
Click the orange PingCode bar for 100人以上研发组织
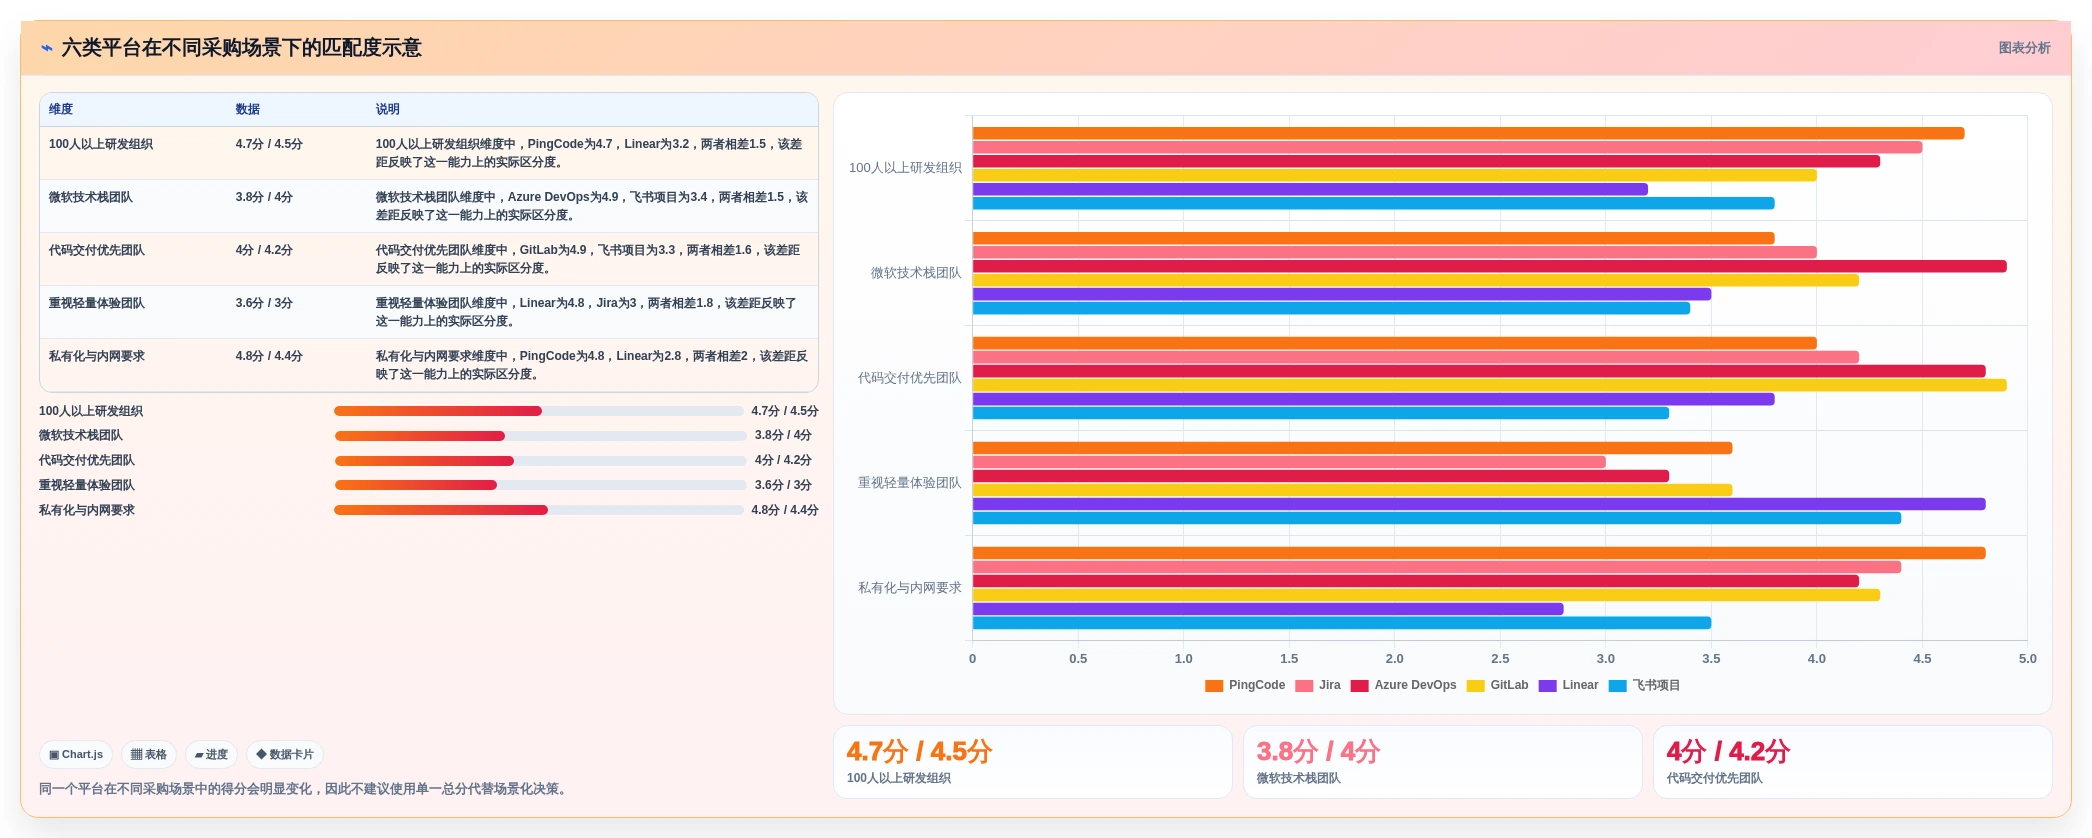pyautogui.click(x=1469, y=133)
